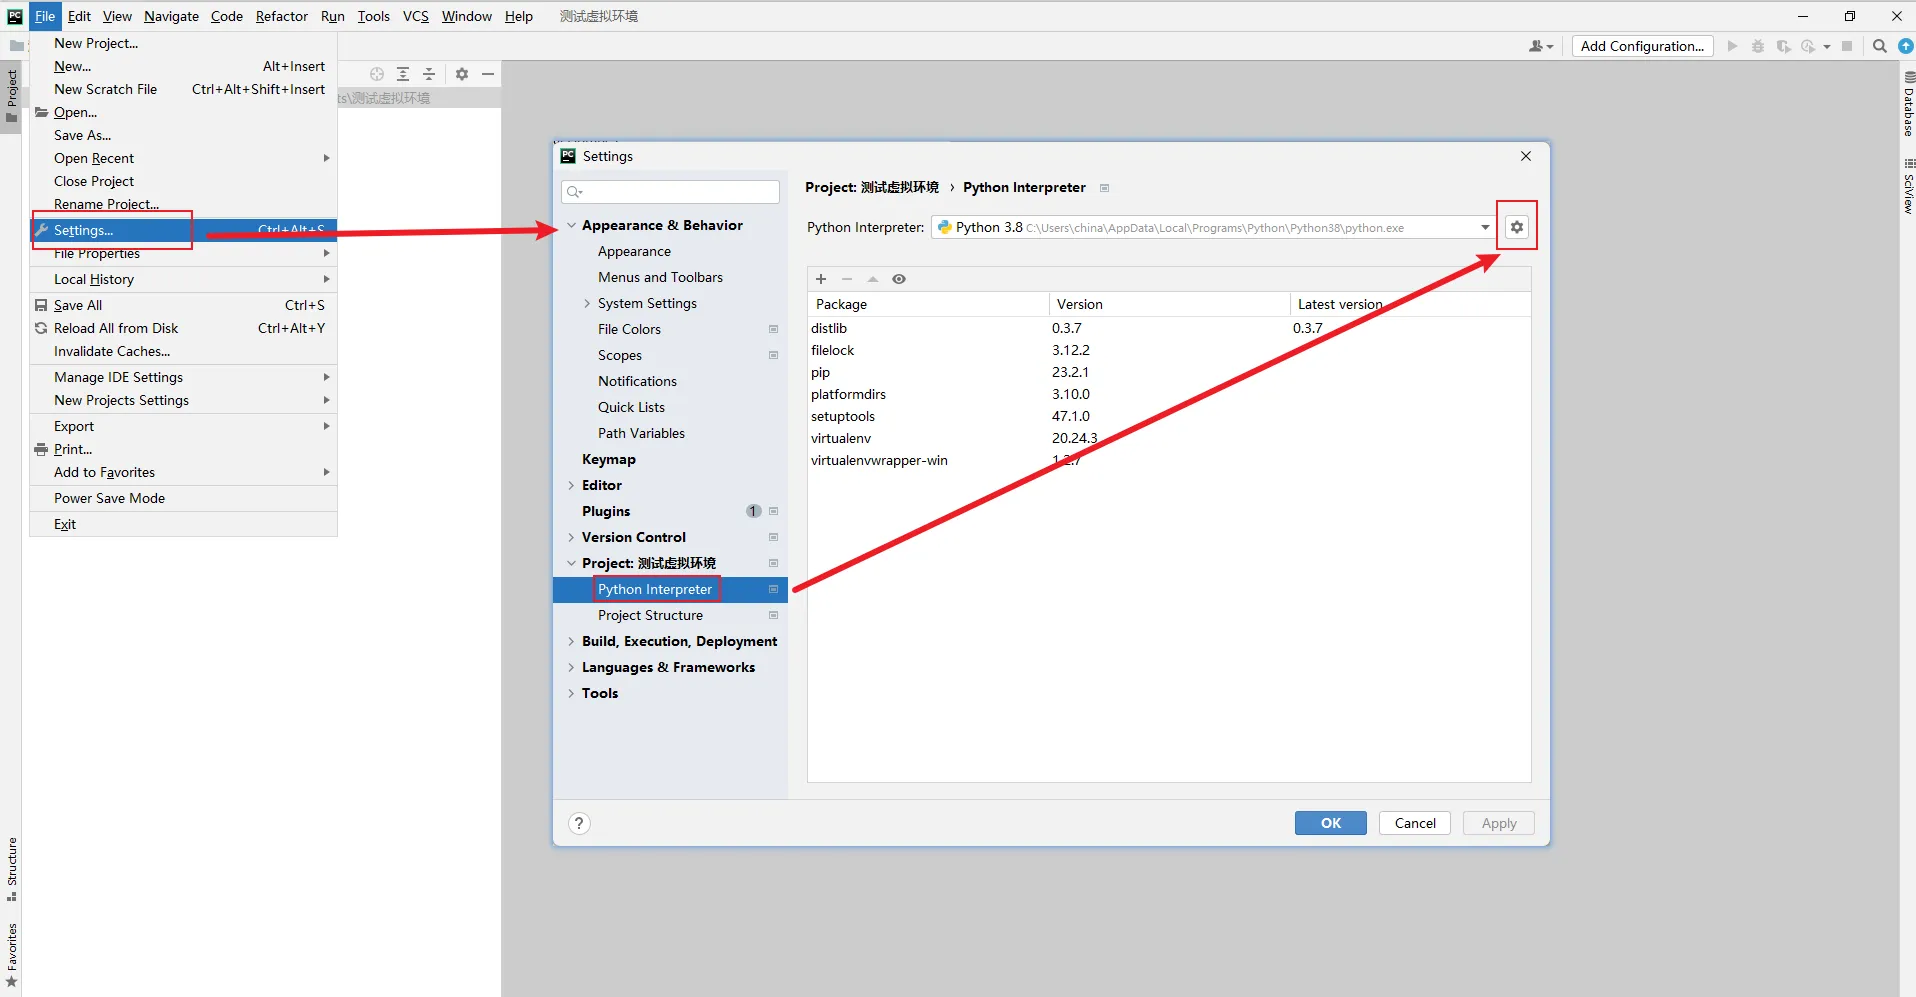Open the Open Recent submenu
Viewport: 1916px width, 997px height.
(183, 158)
